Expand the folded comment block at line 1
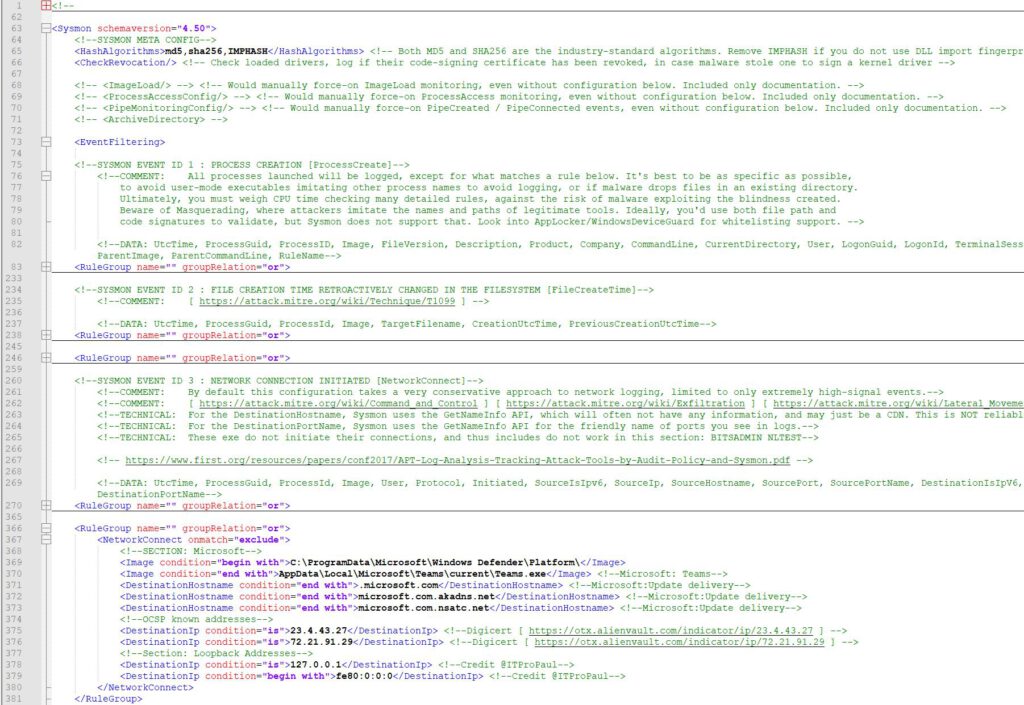This screenshot has width=1024, height=705. pyautogui.click(x=45, y=5)
